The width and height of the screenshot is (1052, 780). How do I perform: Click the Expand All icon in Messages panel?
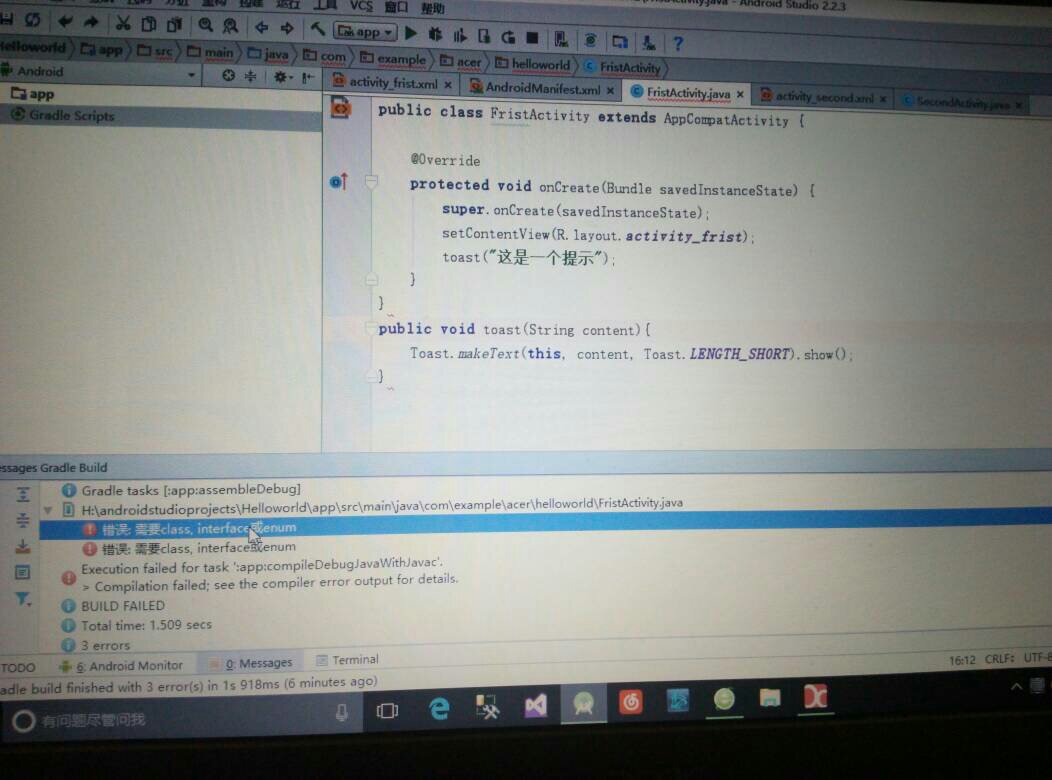point(23,495)
